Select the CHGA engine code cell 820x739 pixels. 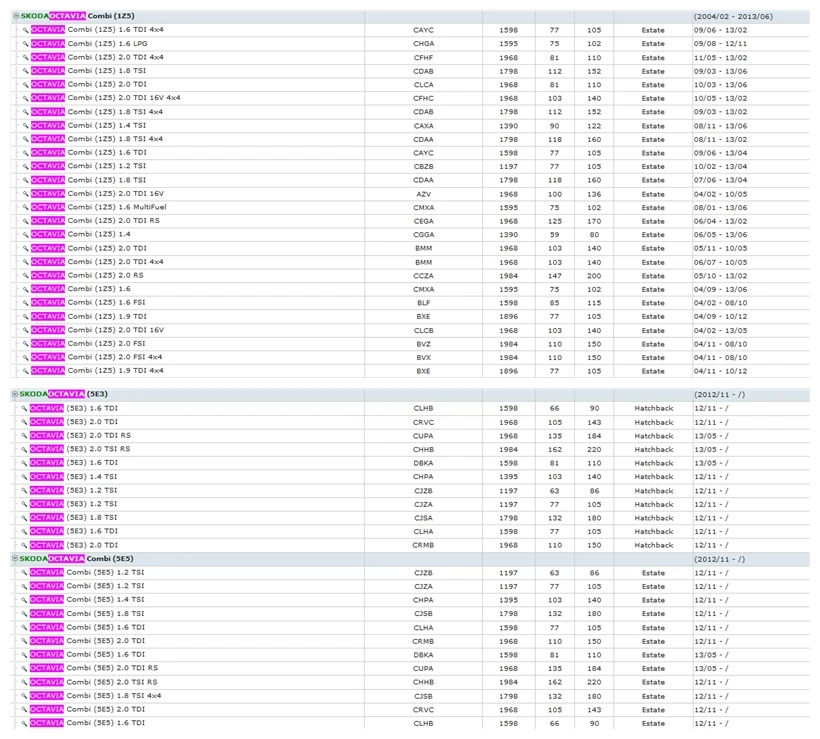click(423, 44)
